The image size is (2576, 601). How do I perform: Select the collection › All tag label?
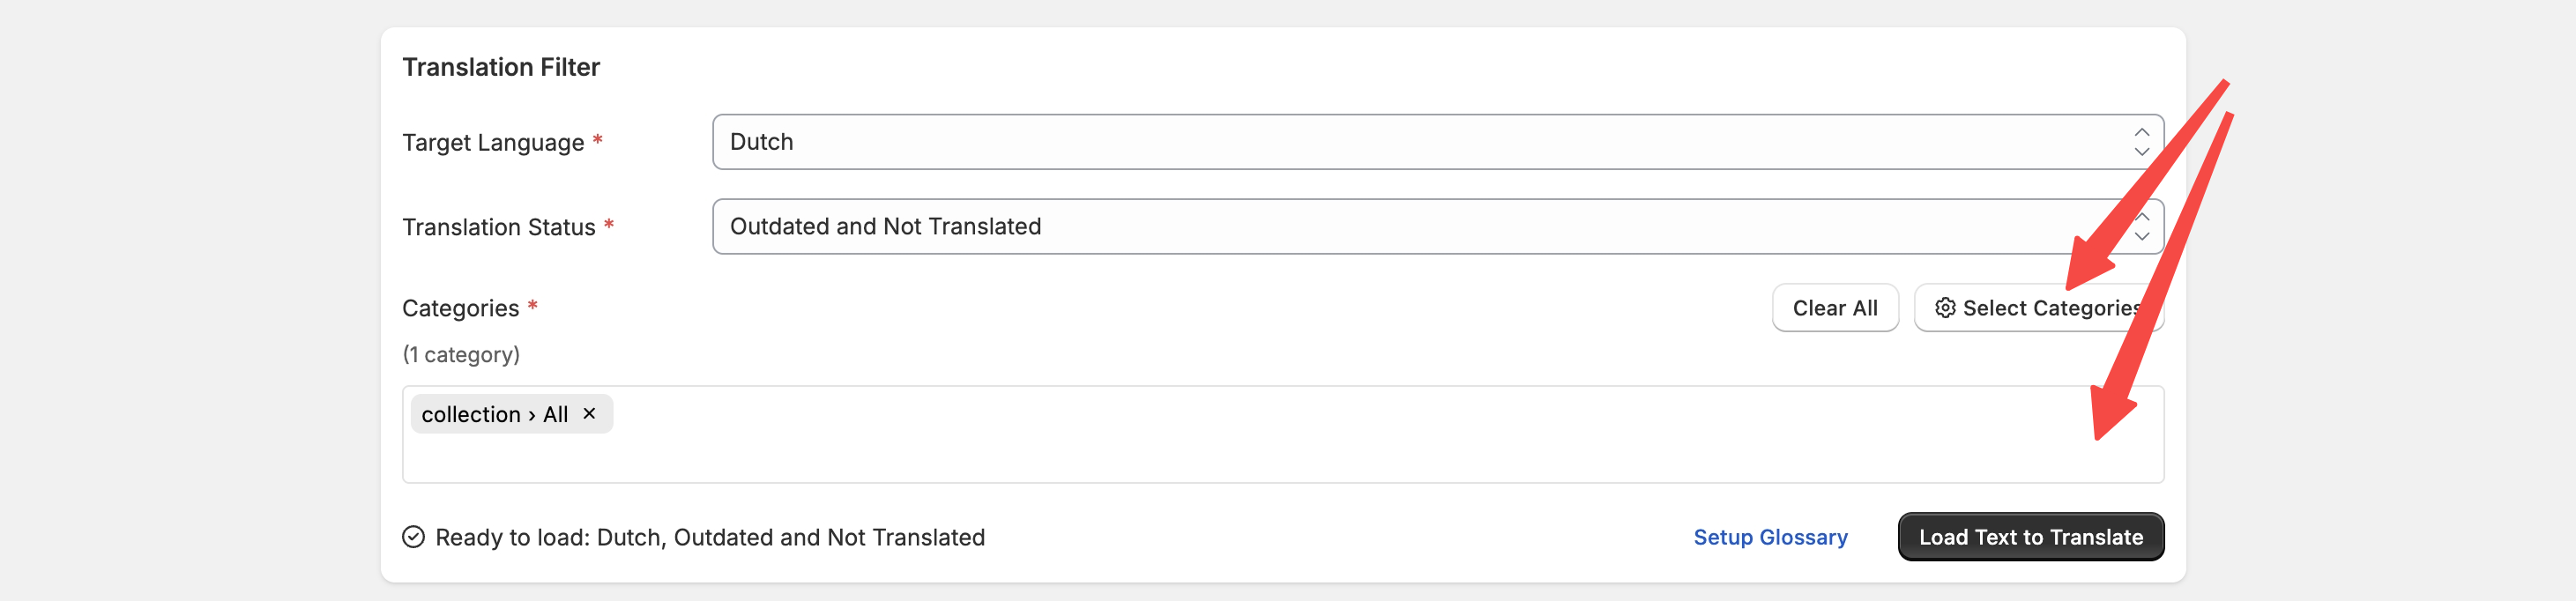coord(494,414)
